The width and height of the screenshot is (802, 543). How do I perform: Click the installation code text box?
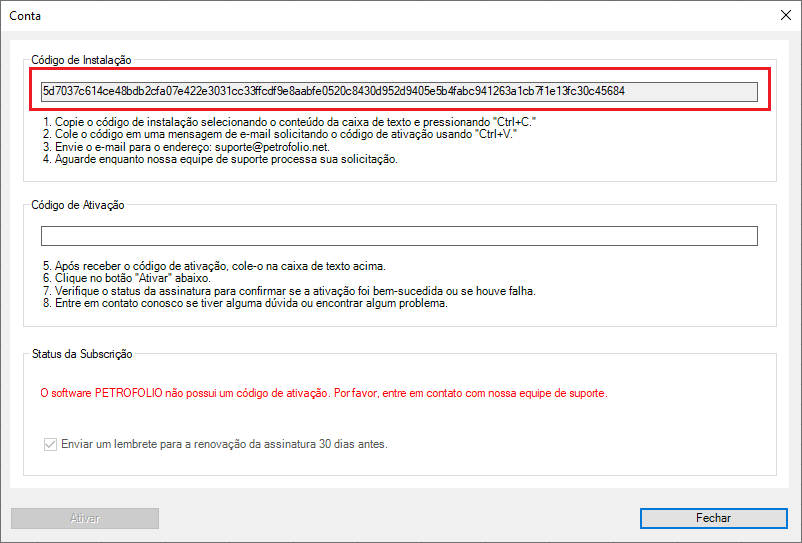click(398, 91)
